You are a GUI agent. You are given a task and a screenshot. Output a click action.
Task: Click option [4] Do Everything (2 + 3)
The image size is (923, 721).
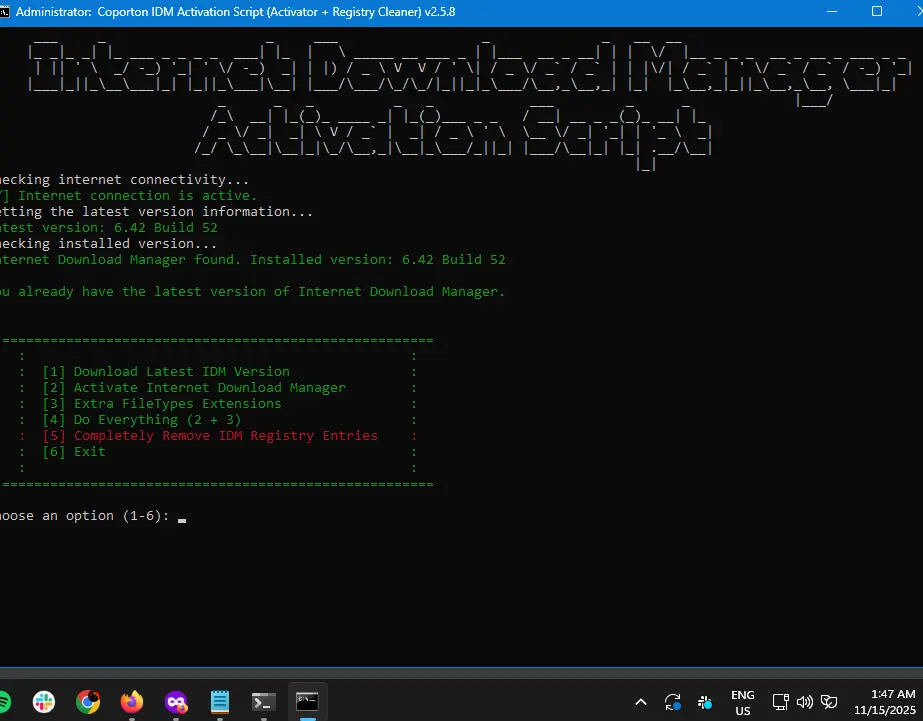[142, 420]
